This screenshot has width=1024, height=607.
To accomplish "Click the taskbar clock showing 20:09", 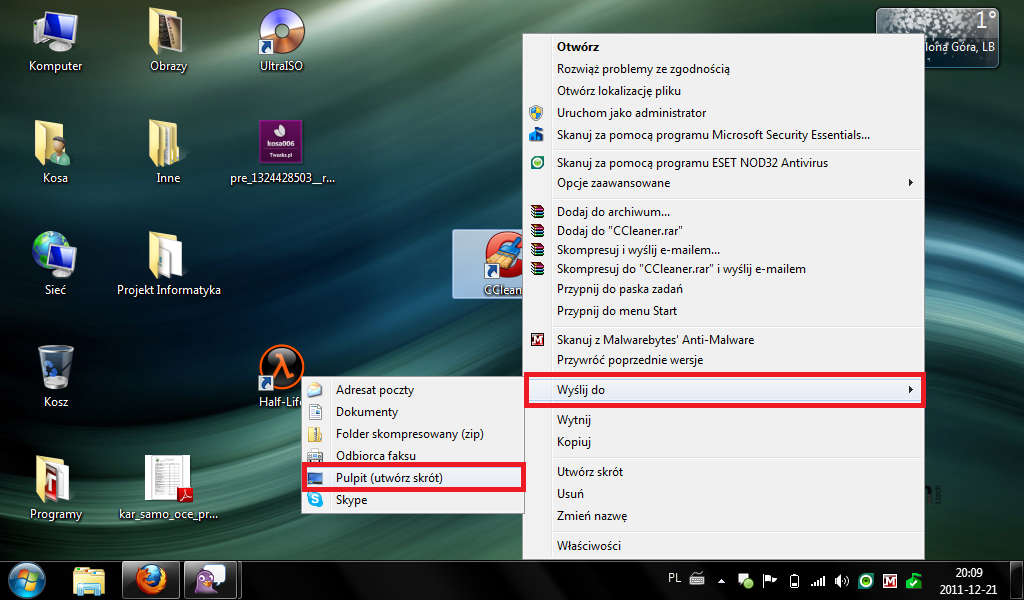I will [x=968, y=581].
